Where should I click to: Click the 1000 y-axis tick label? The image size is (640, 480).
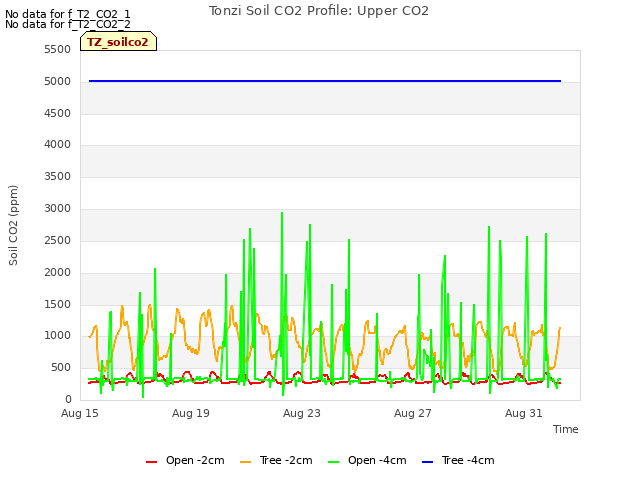pyautogui.click(x=58, y=336)
